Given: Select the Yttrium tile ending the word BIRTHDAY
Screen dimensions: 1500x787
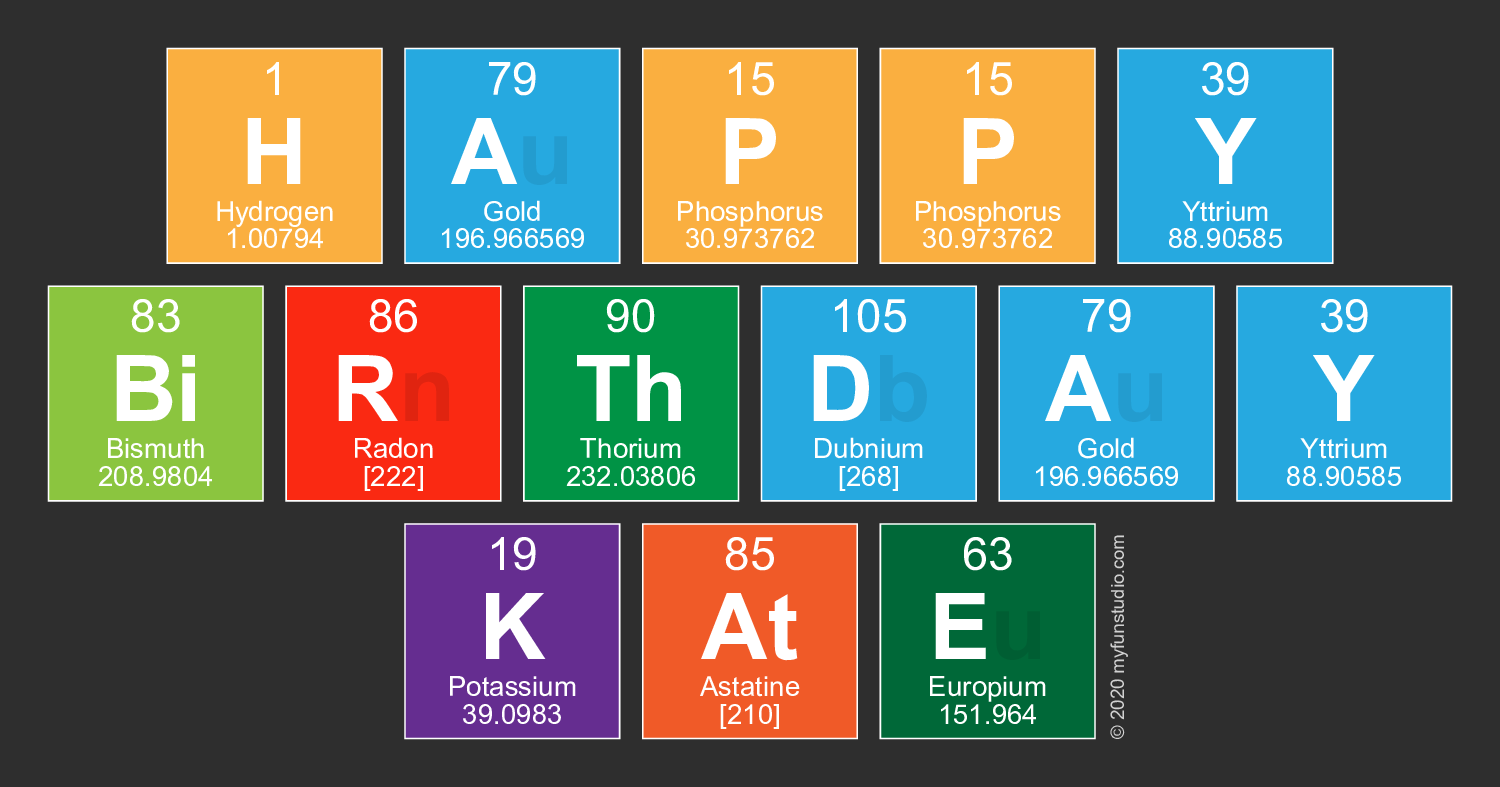Looking at the screenshot, I should click(1344, 393).
